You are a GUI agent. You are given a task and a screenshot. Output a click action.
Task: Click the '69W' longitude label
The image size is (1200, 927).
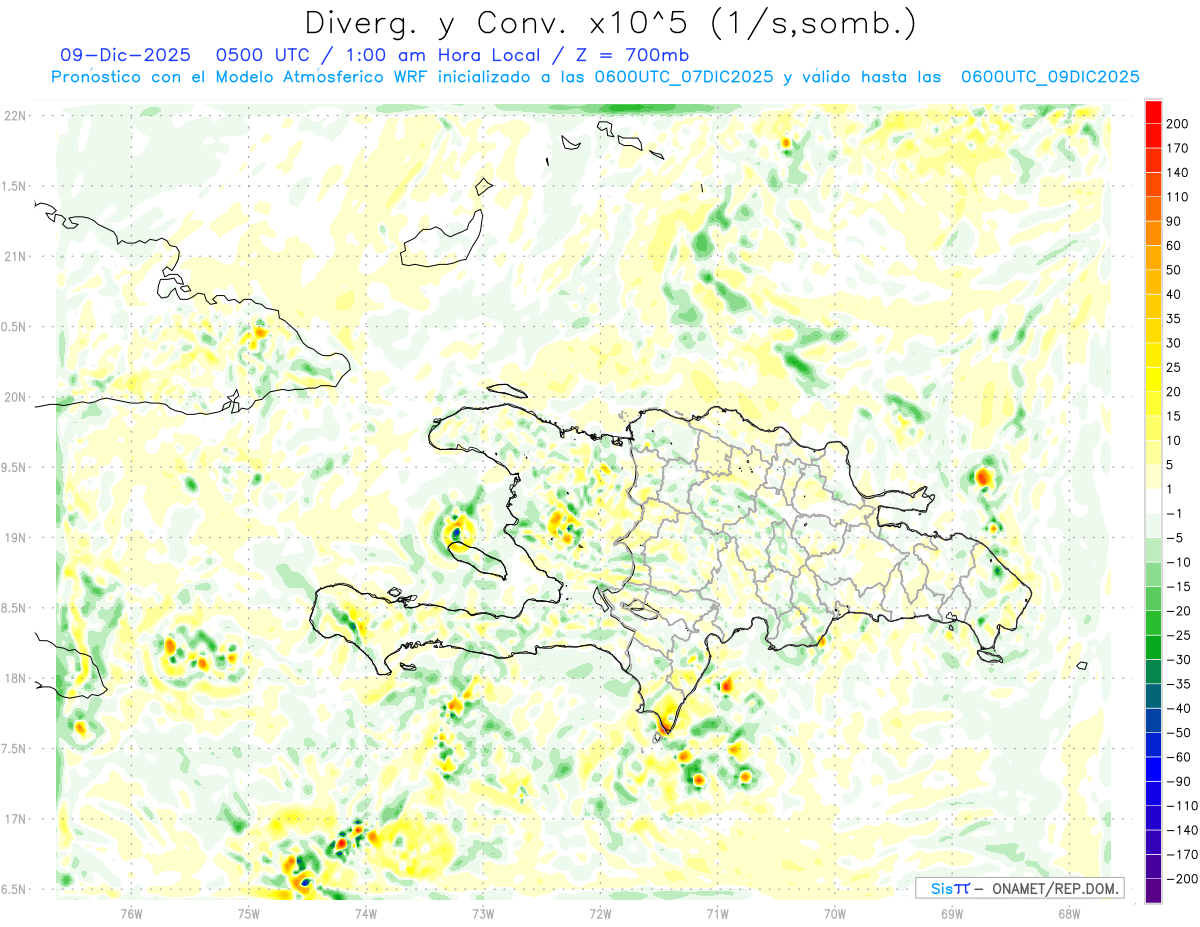(x=952, y=913)
